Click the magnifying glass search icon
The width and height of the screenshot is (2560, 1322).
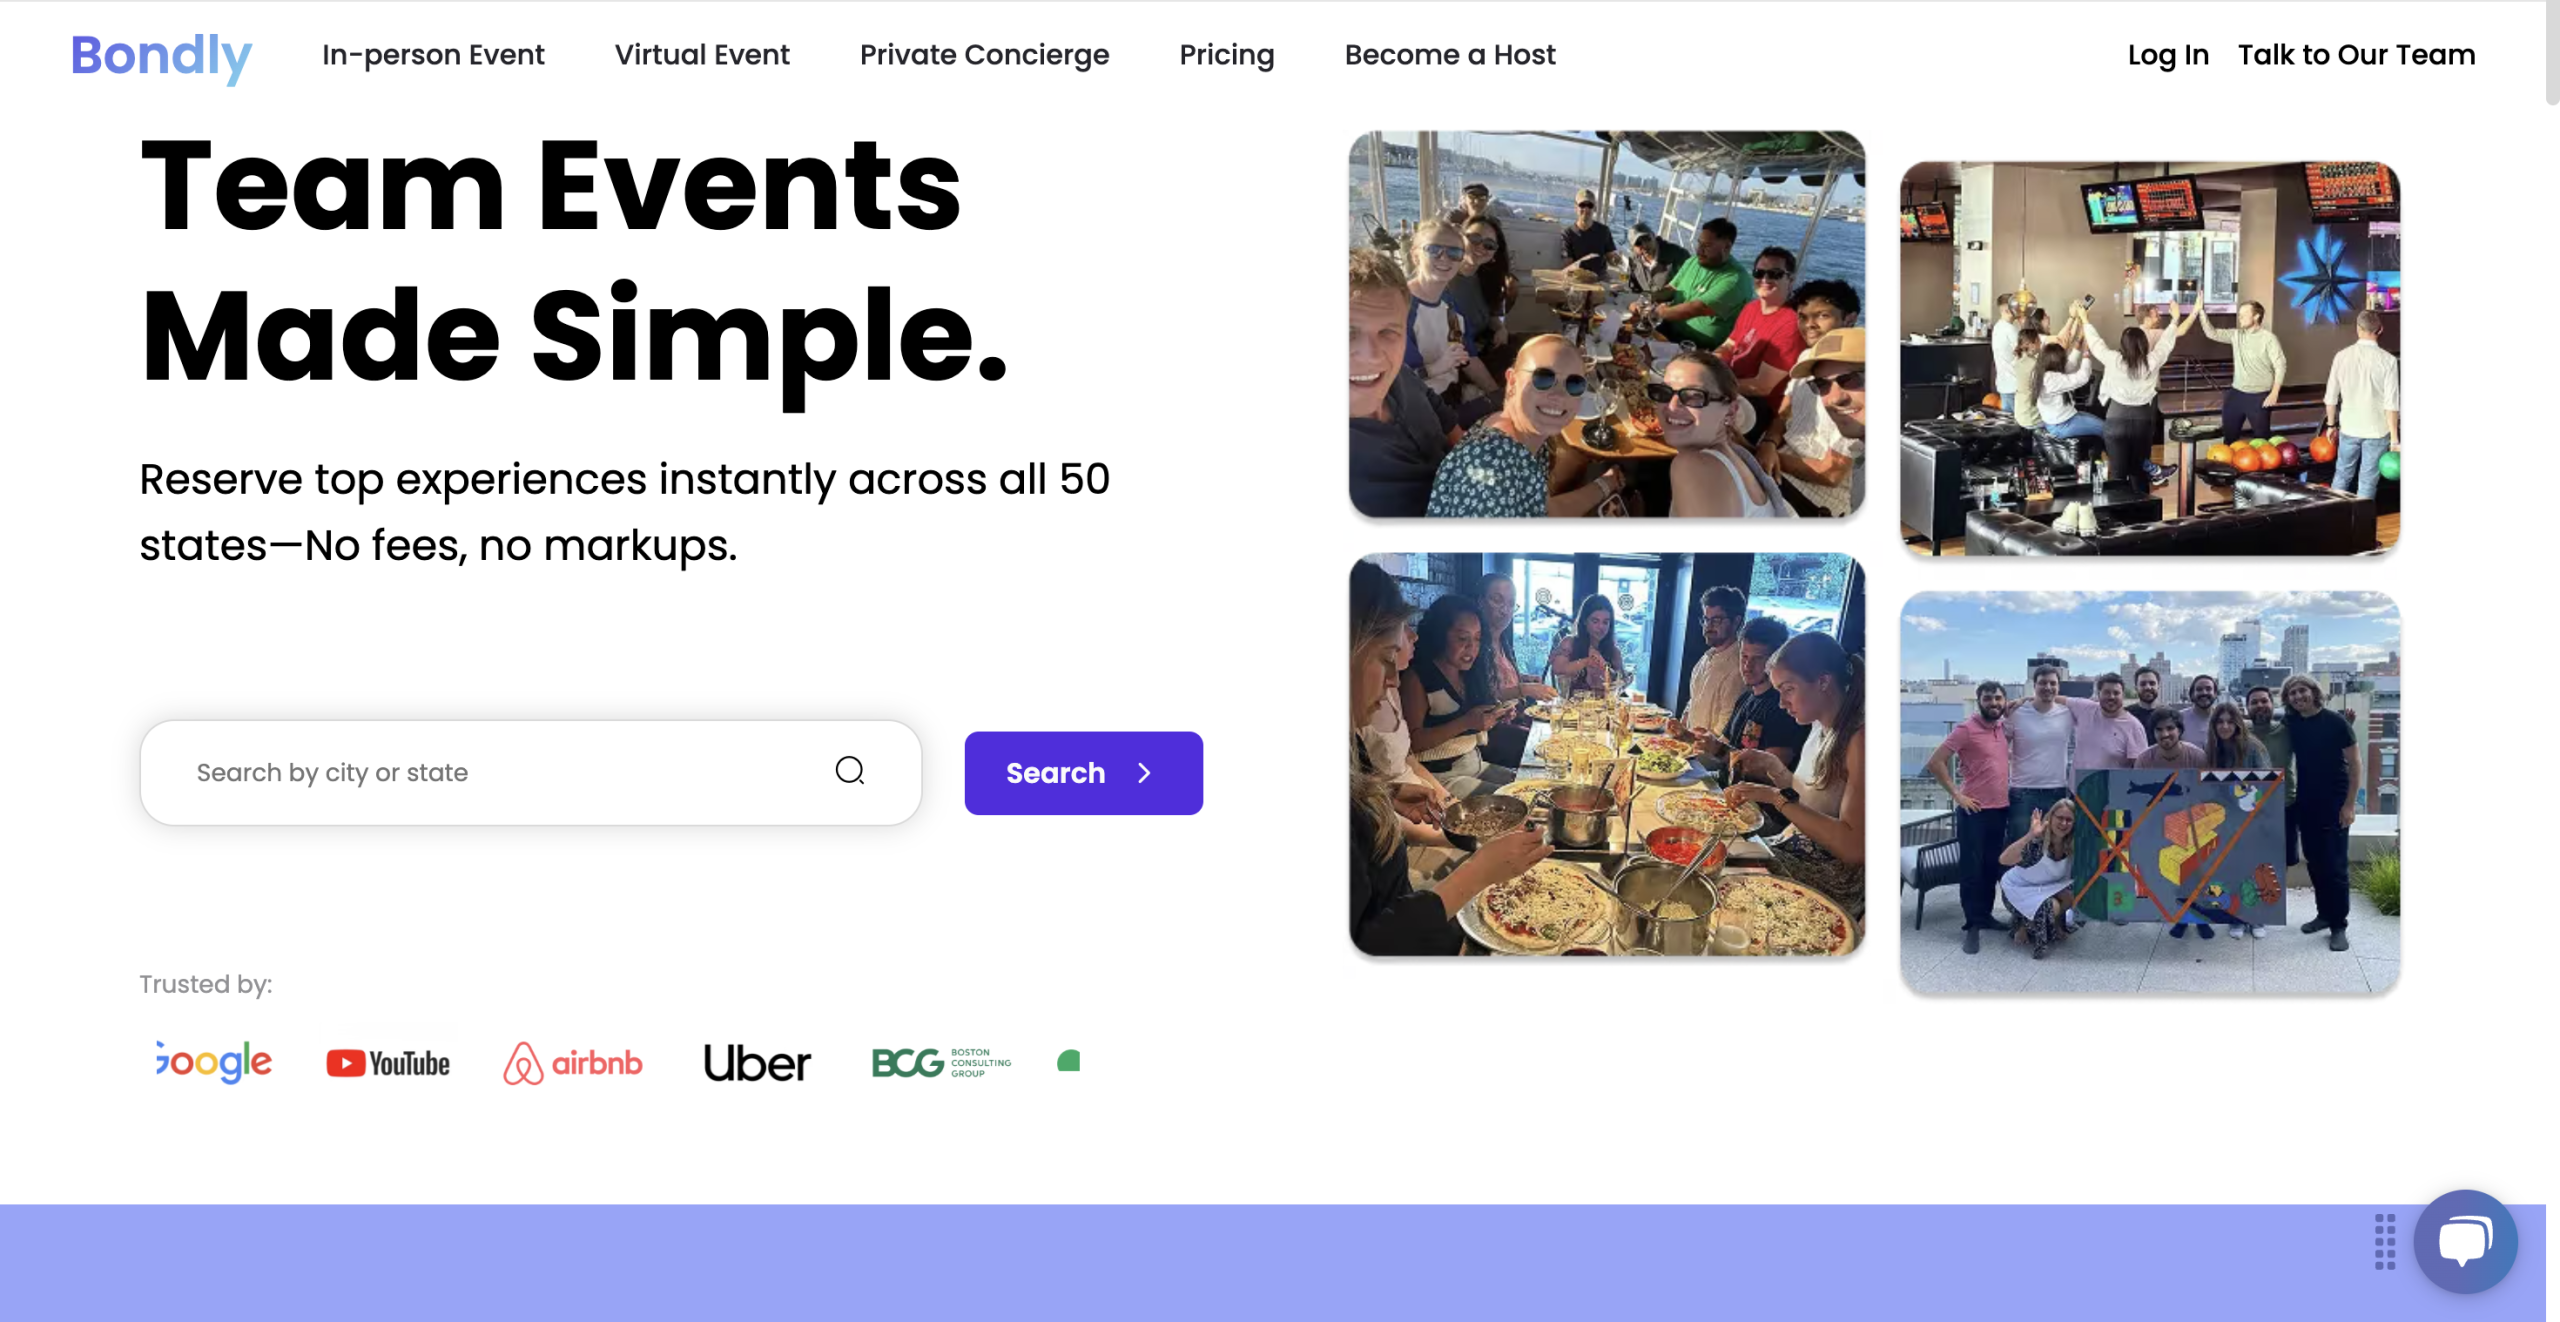point(849,771)
